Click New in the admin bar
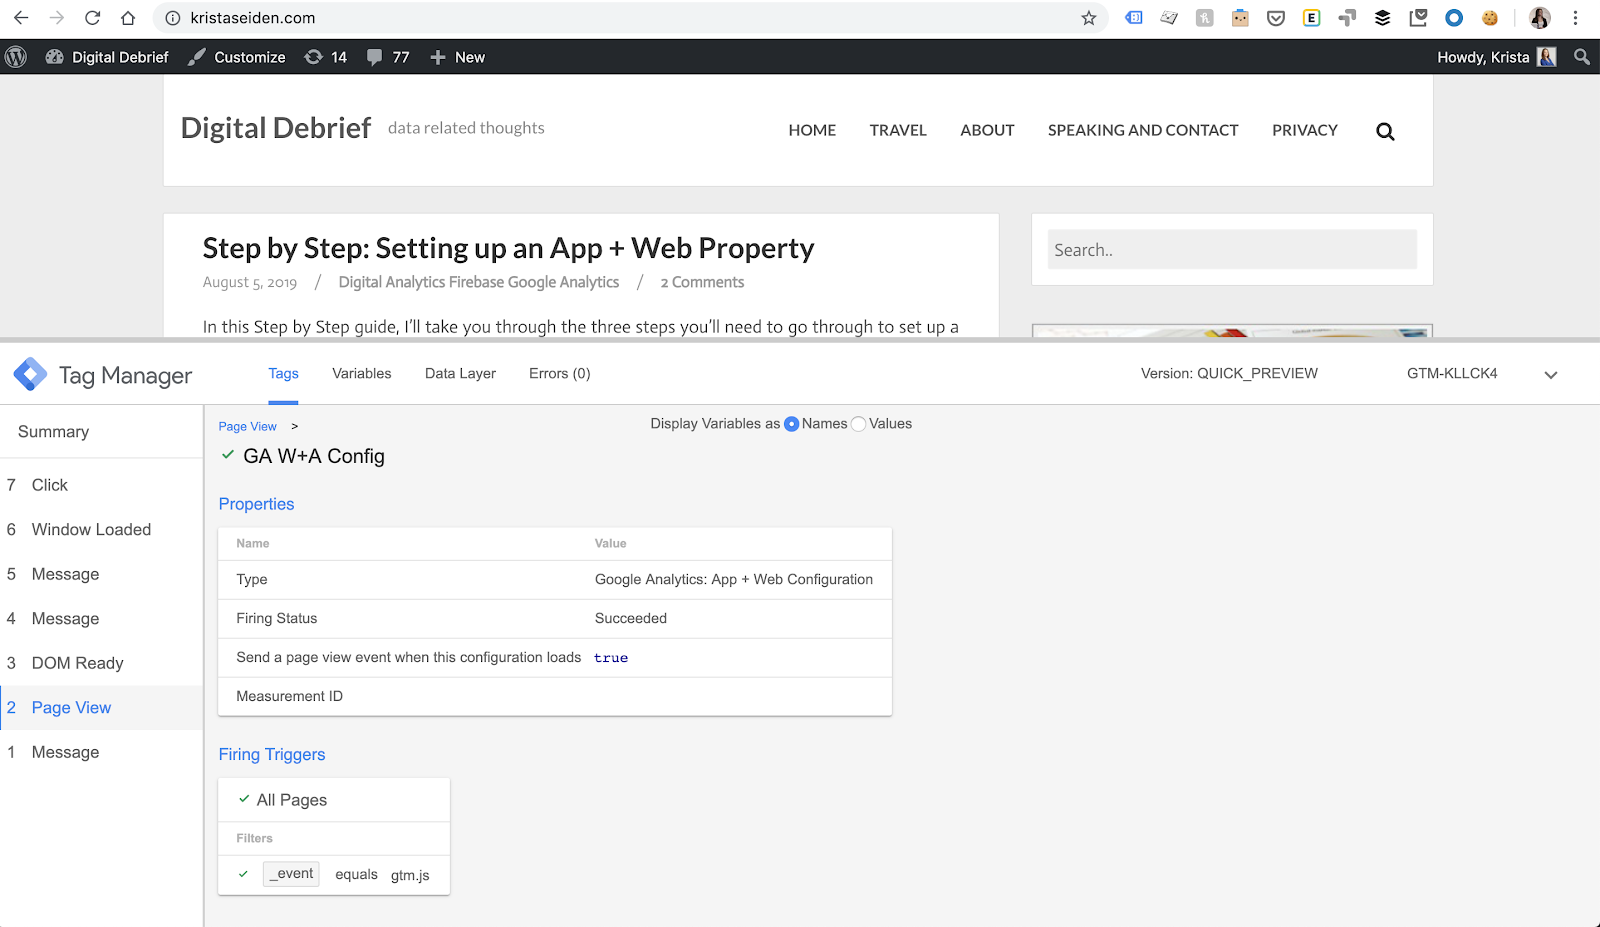Image resolution: width=1600 pixels, height=927 pixels. (457, 57)
